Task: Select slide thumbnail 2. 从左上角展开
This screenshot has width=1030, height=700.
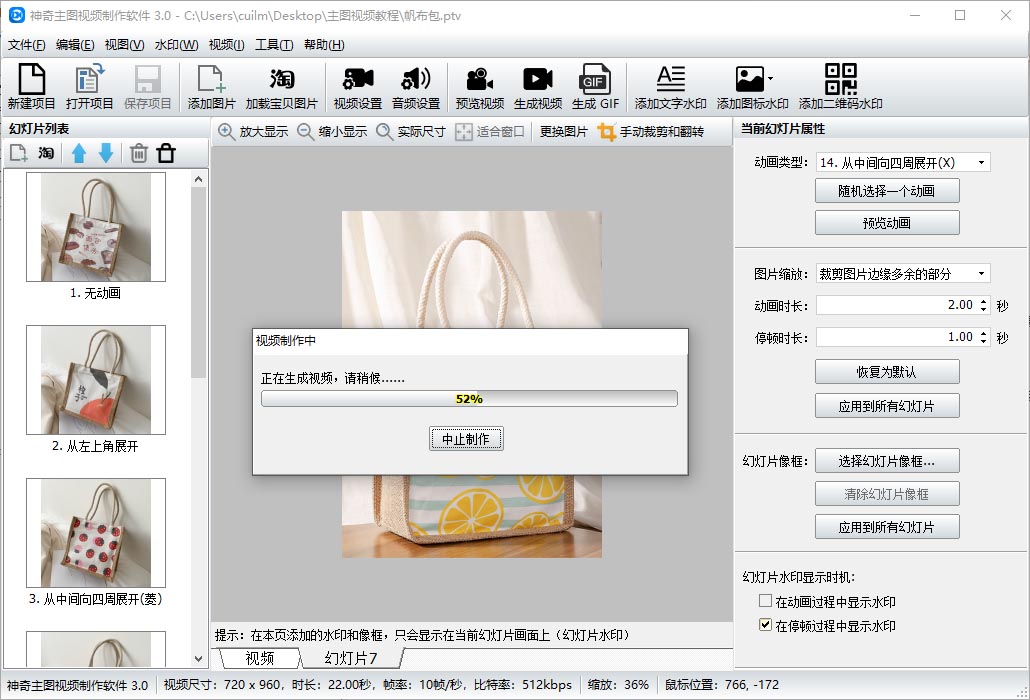Action: 96,380
